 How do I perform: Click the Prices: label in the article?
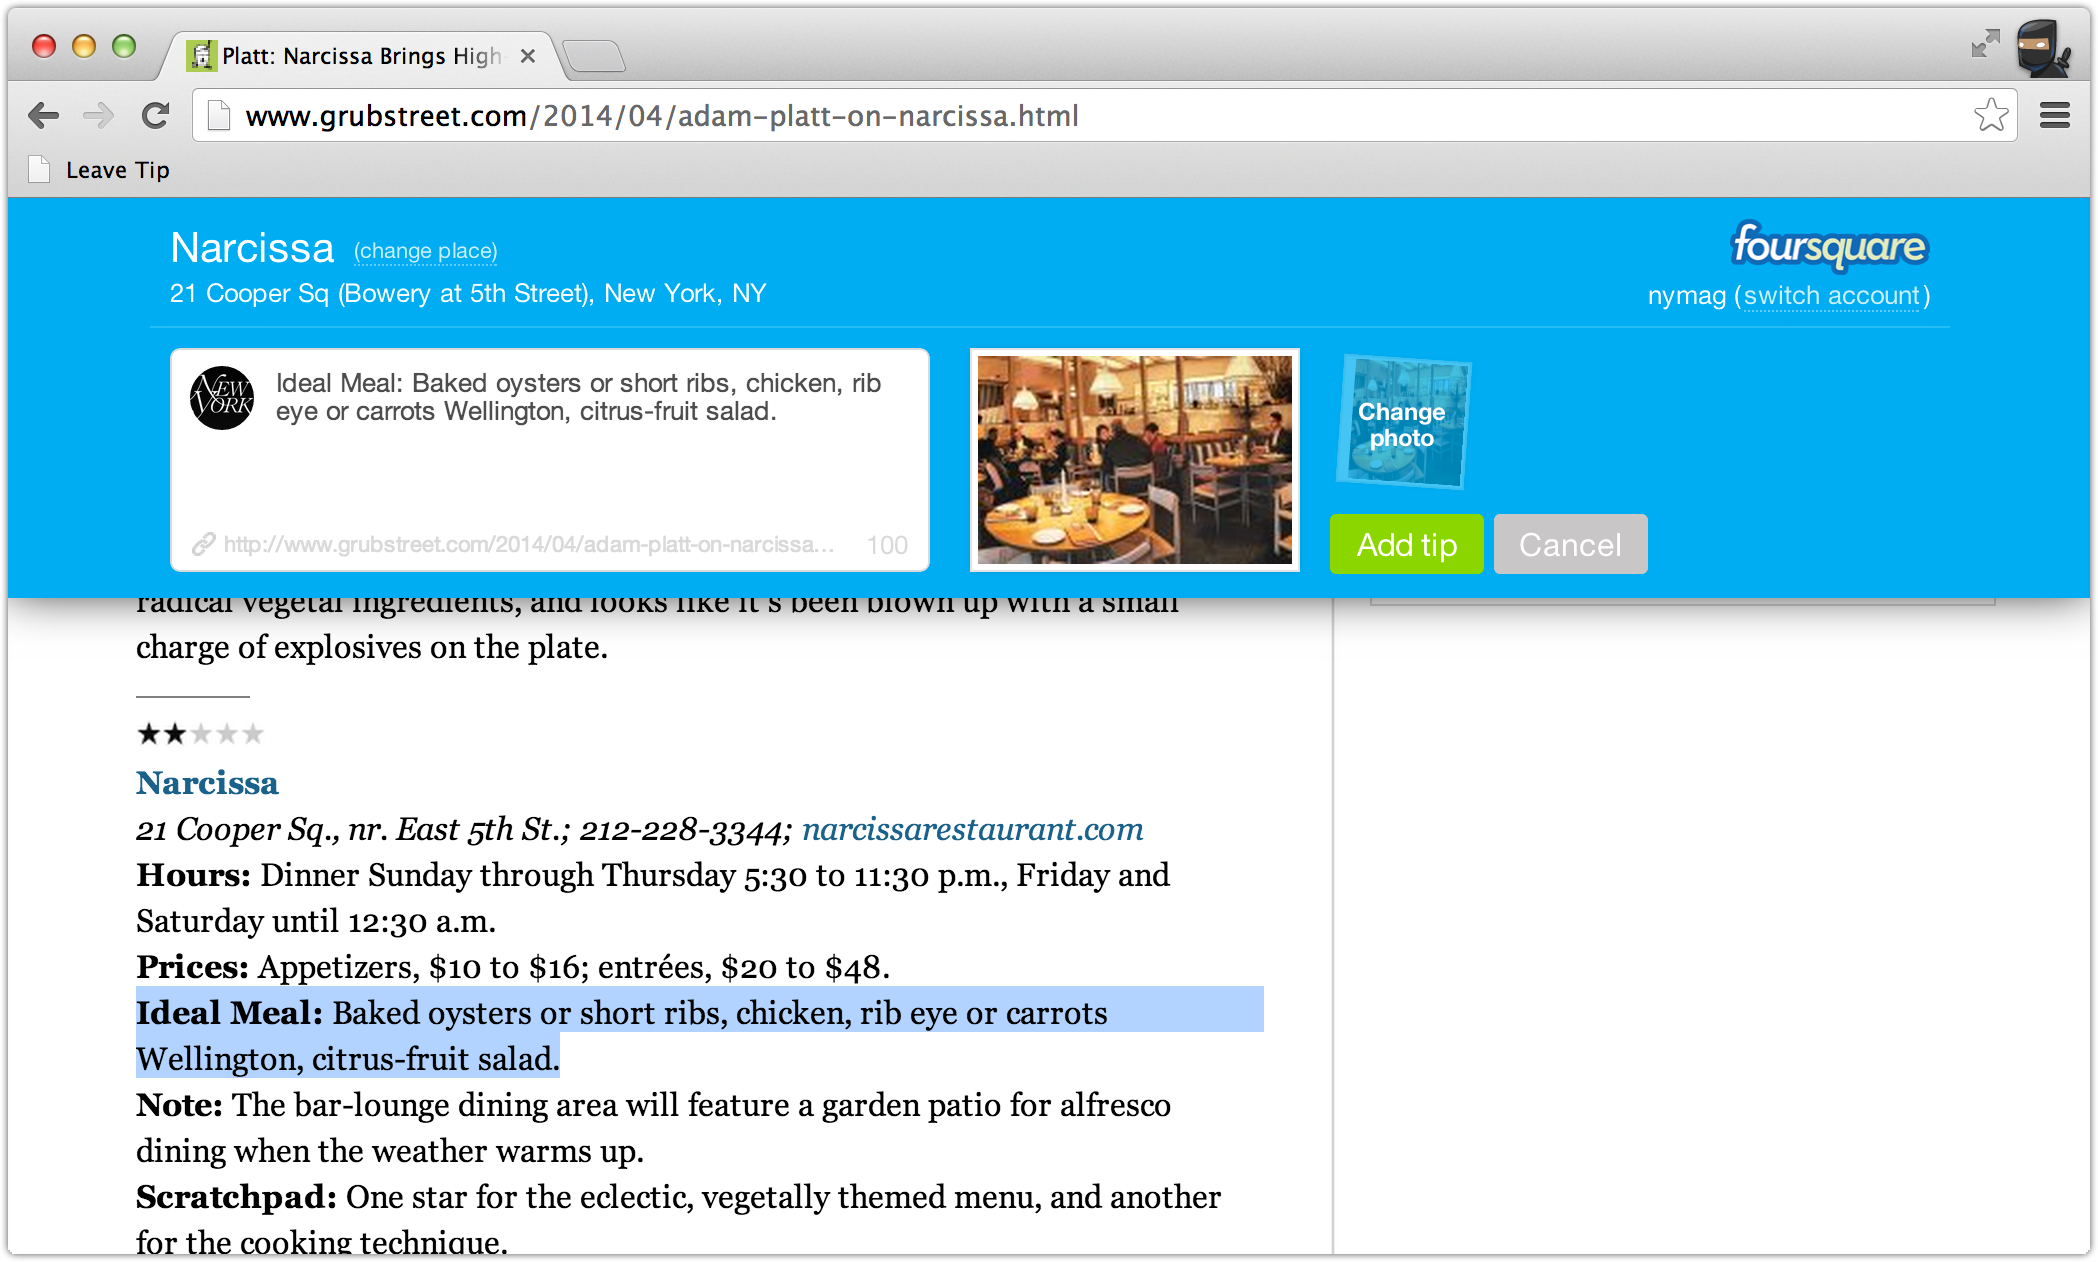192,967
